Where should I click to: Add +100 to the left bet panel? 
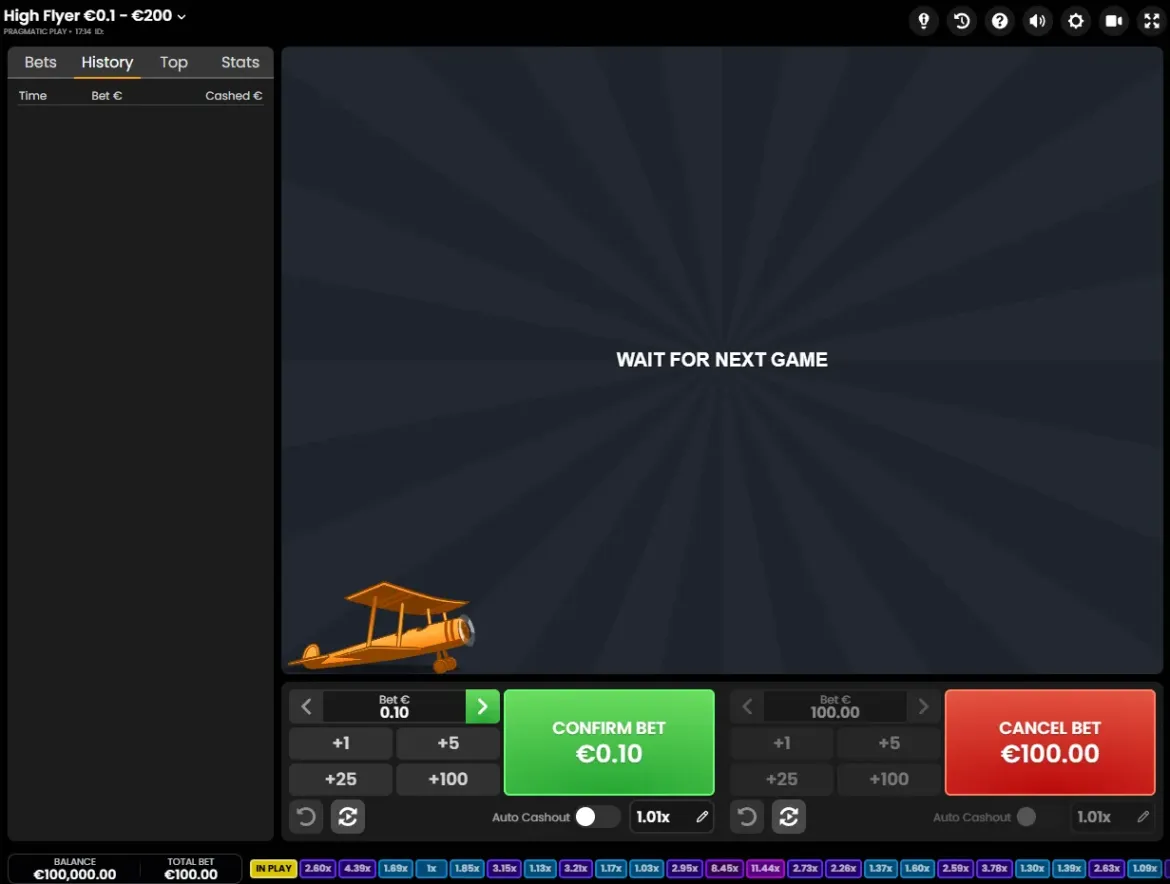448,779
